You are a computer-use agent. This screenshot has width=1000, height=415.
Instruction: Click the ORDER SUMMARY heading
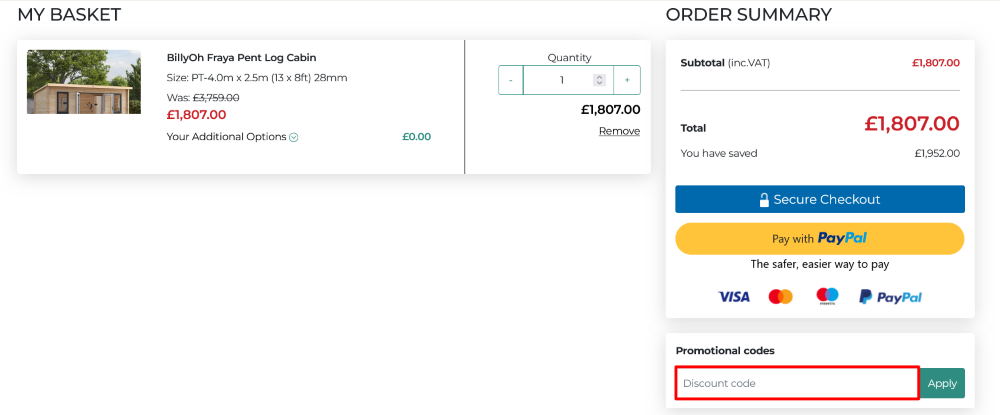click(749, 15)
